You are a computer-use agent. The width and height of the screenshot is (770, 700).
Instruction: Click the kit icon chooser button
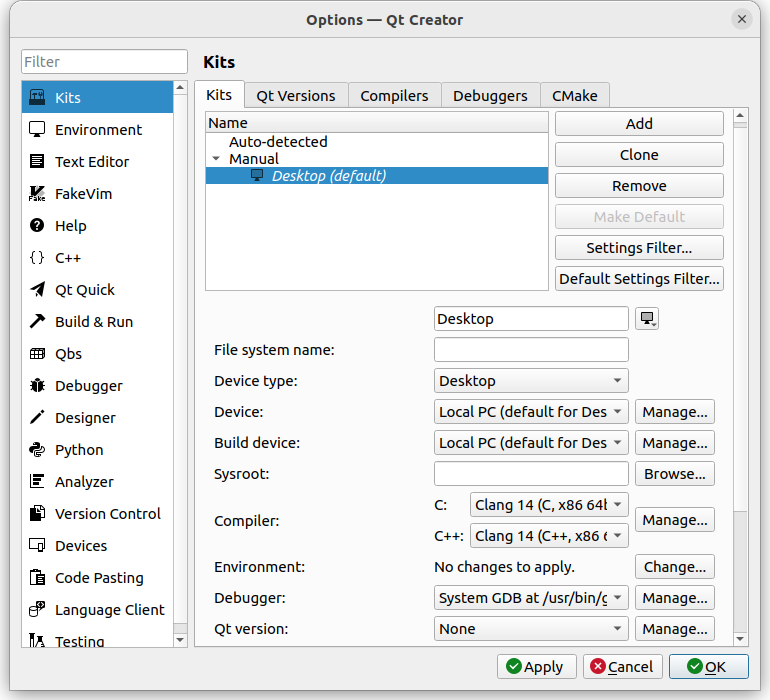point(647,319)
